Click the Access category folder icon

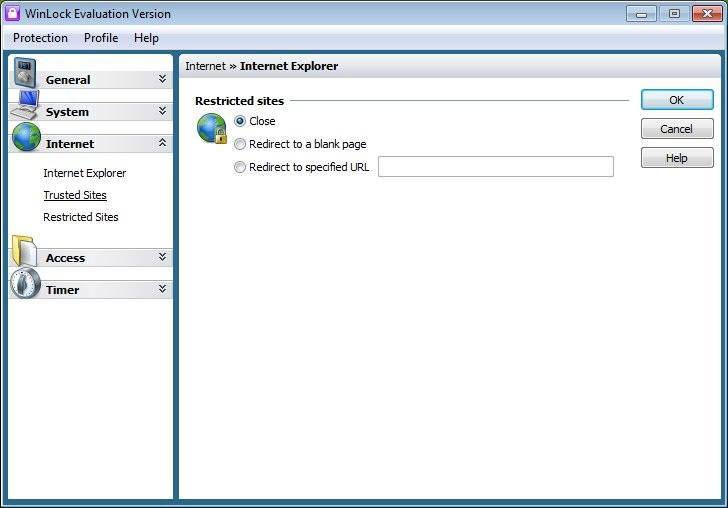(x=25, y=251)
